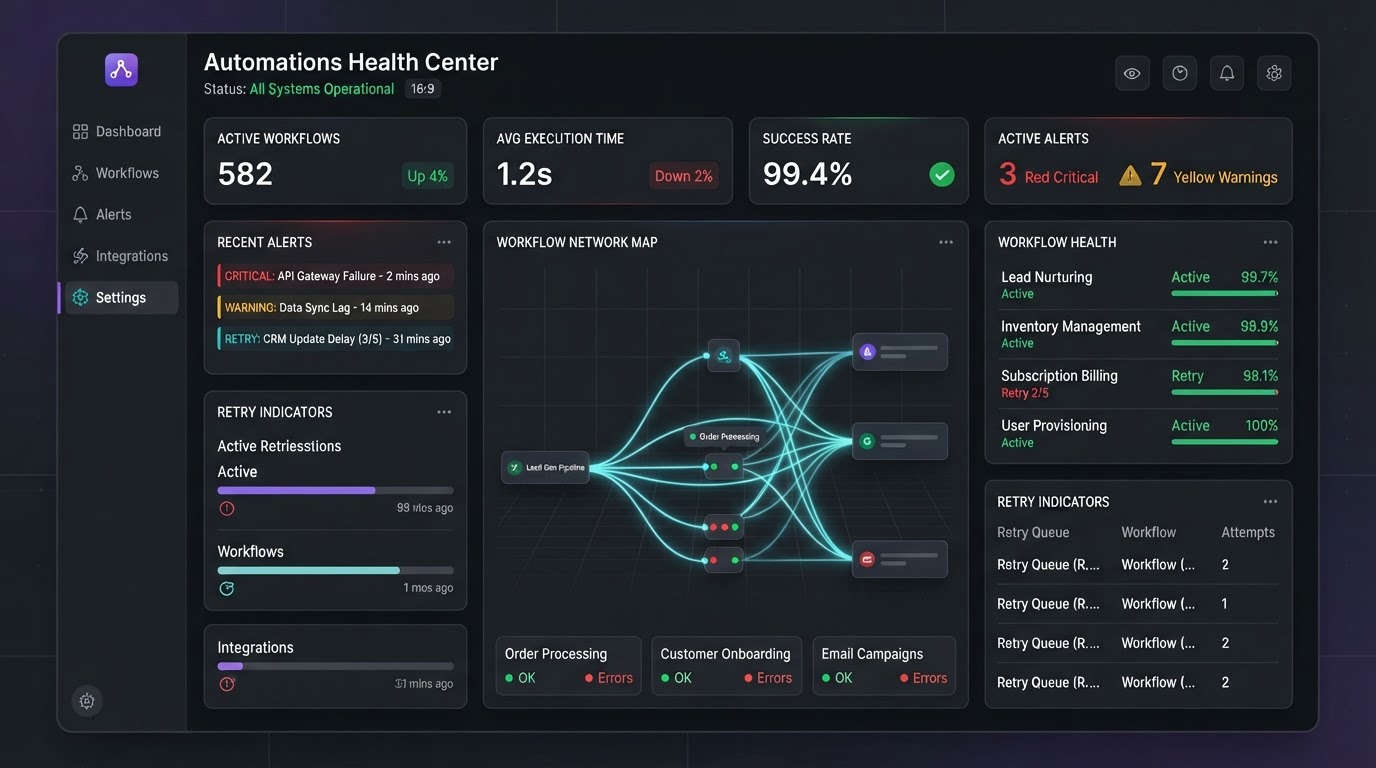This screenshot has width=1376, height=768.
Task: Toggle OK under Customer Onboarding
Action: point(677,678)
